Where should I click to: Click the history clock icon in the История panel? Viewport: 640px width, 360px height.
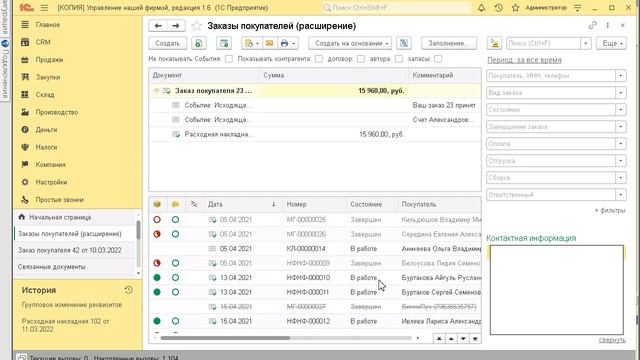(x=129, y=290)
